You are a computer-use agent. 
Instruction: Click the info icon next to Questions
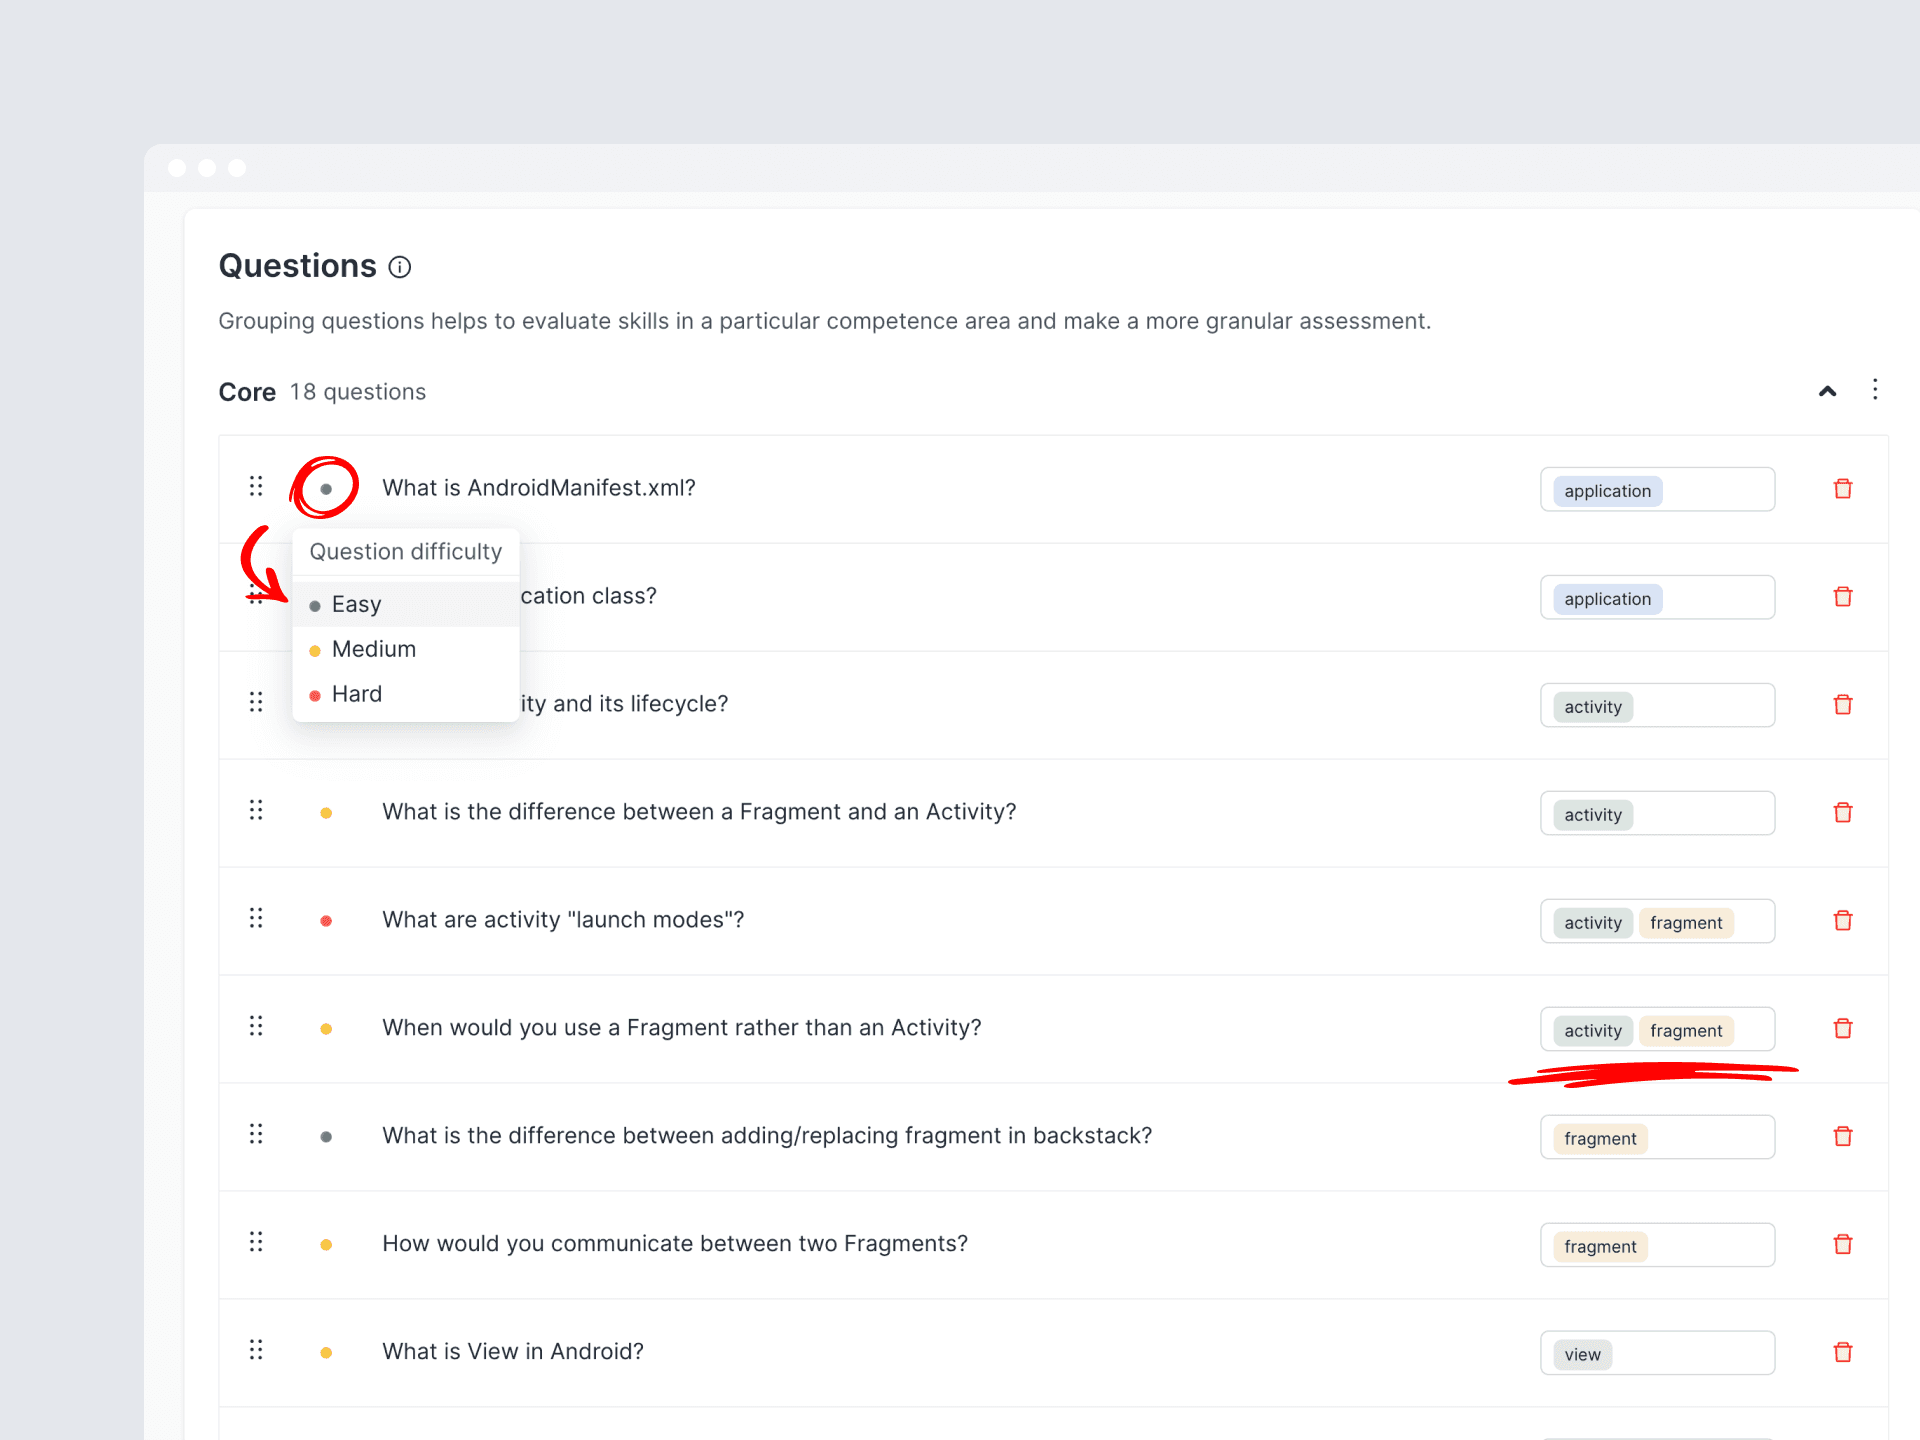pos(400,267)
